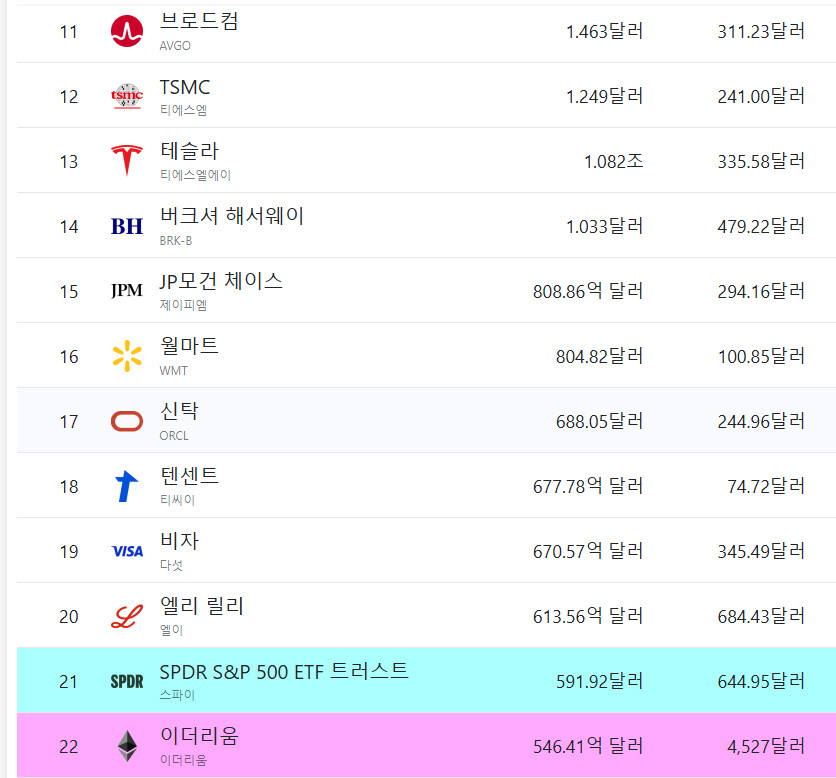The width and height of the screenshot is (836, 778).
Task: Open the JP모건 체이스 link
Action: click(x=221, y=281)
